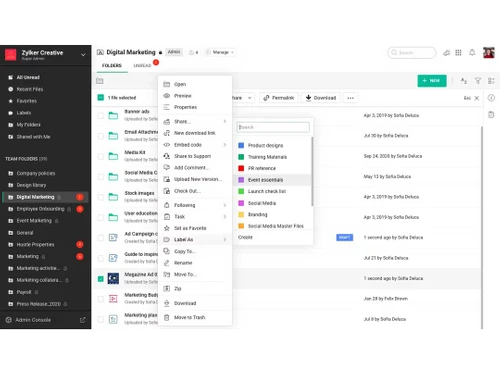Open the info panel icon at right
Viewport: 500px width, 375px height.
491,98
